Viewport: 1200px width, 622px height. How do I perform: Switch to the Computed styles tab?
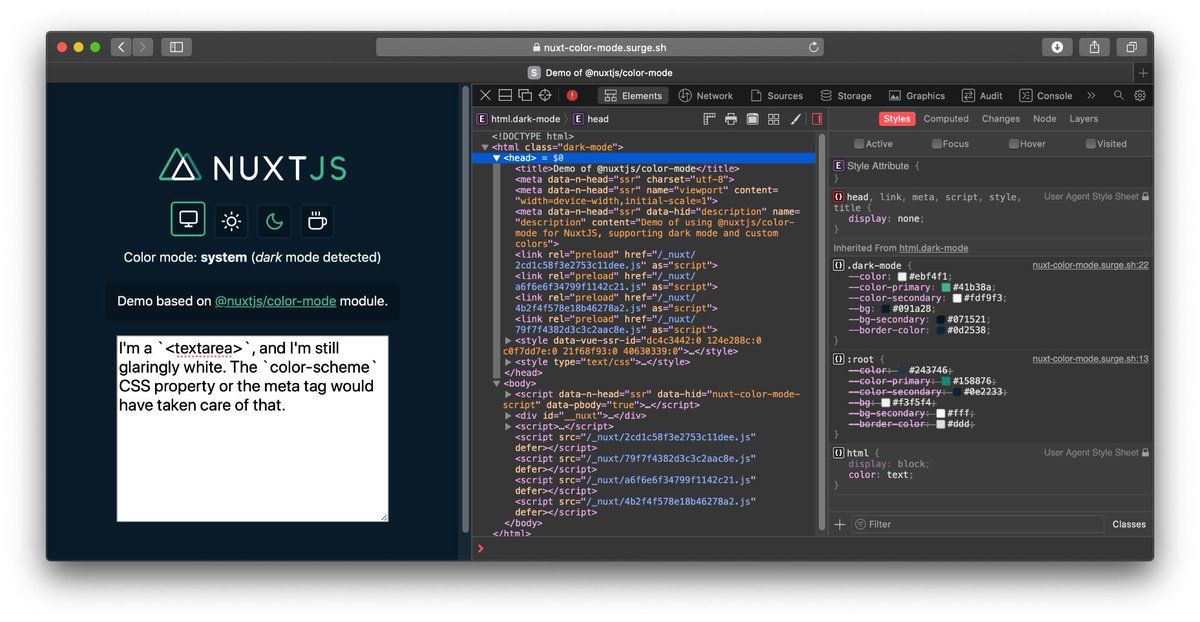click(x=945, y=119)
